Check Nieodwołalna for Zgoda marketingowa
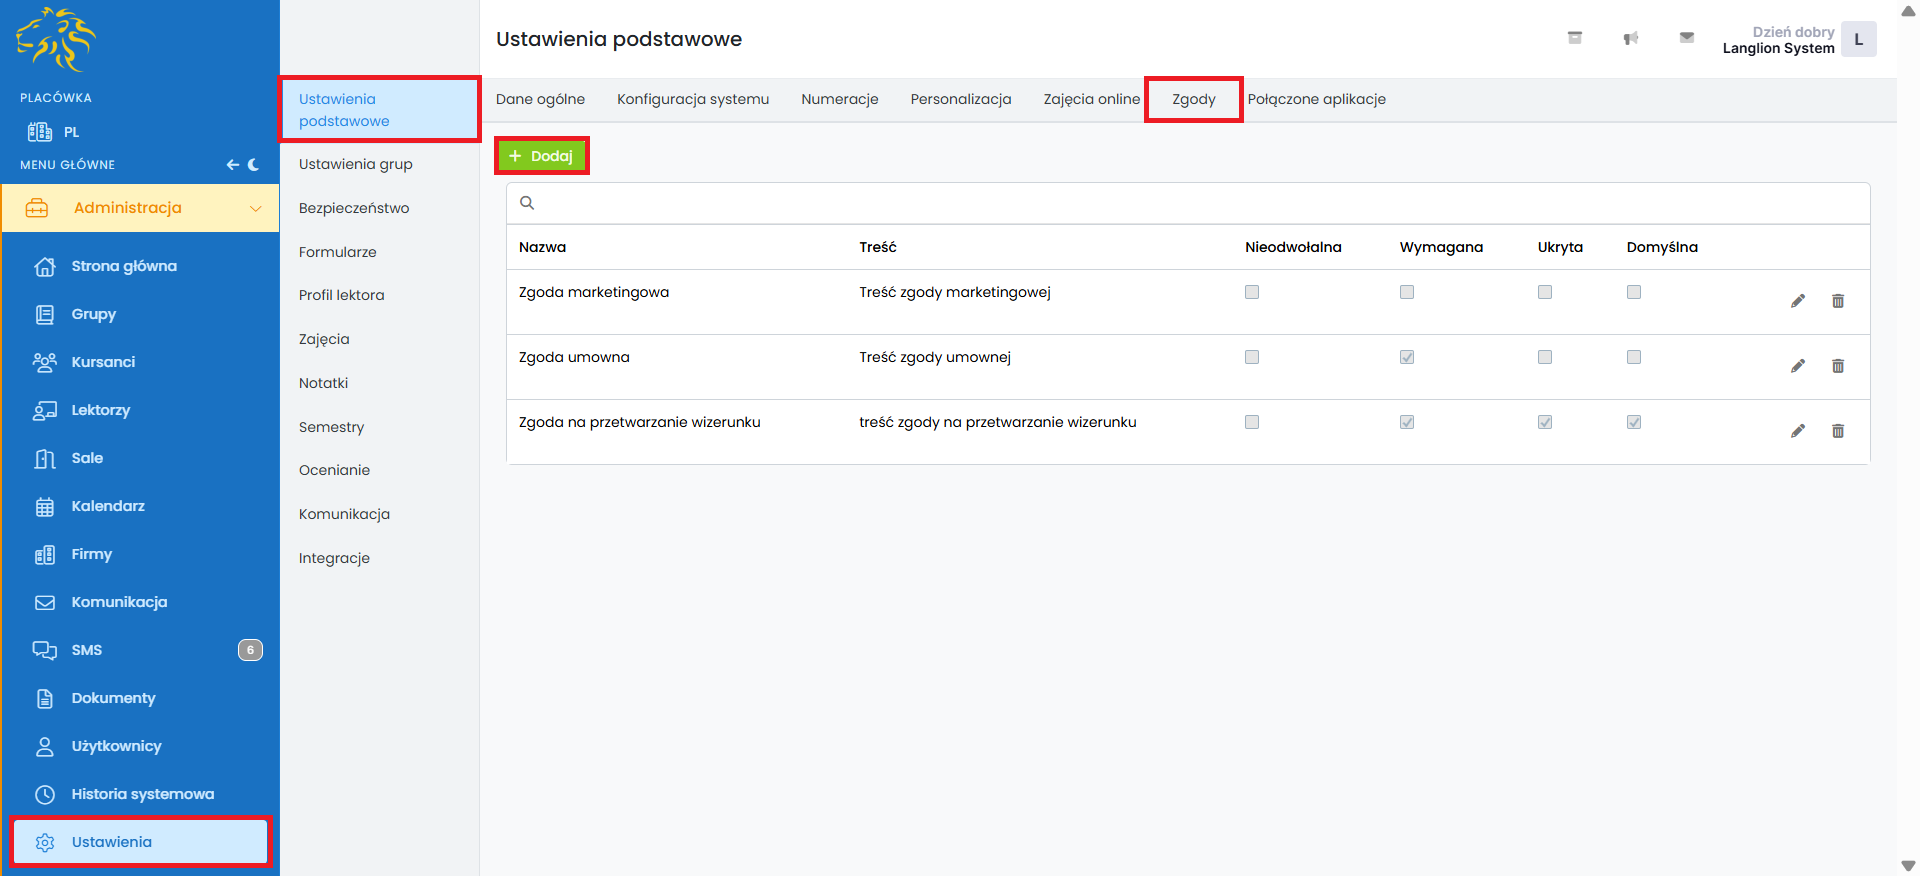 [x=1251, y=292]
